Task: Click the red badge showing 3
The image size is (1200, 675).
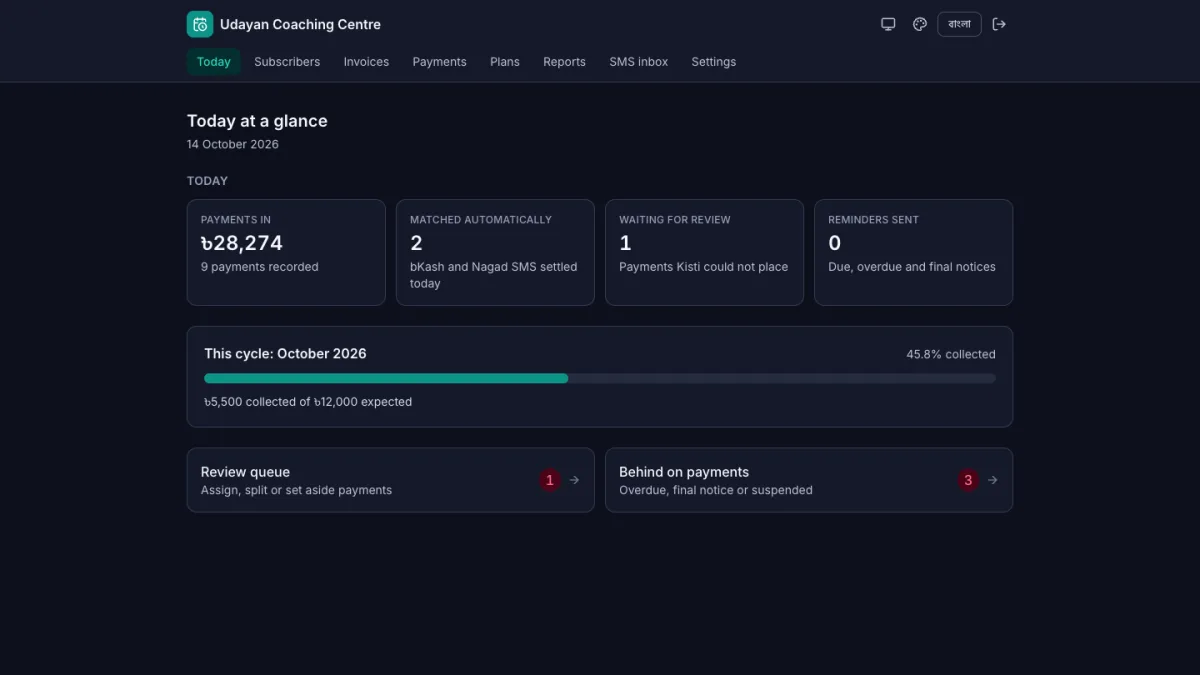Action: tap(967, 480)
